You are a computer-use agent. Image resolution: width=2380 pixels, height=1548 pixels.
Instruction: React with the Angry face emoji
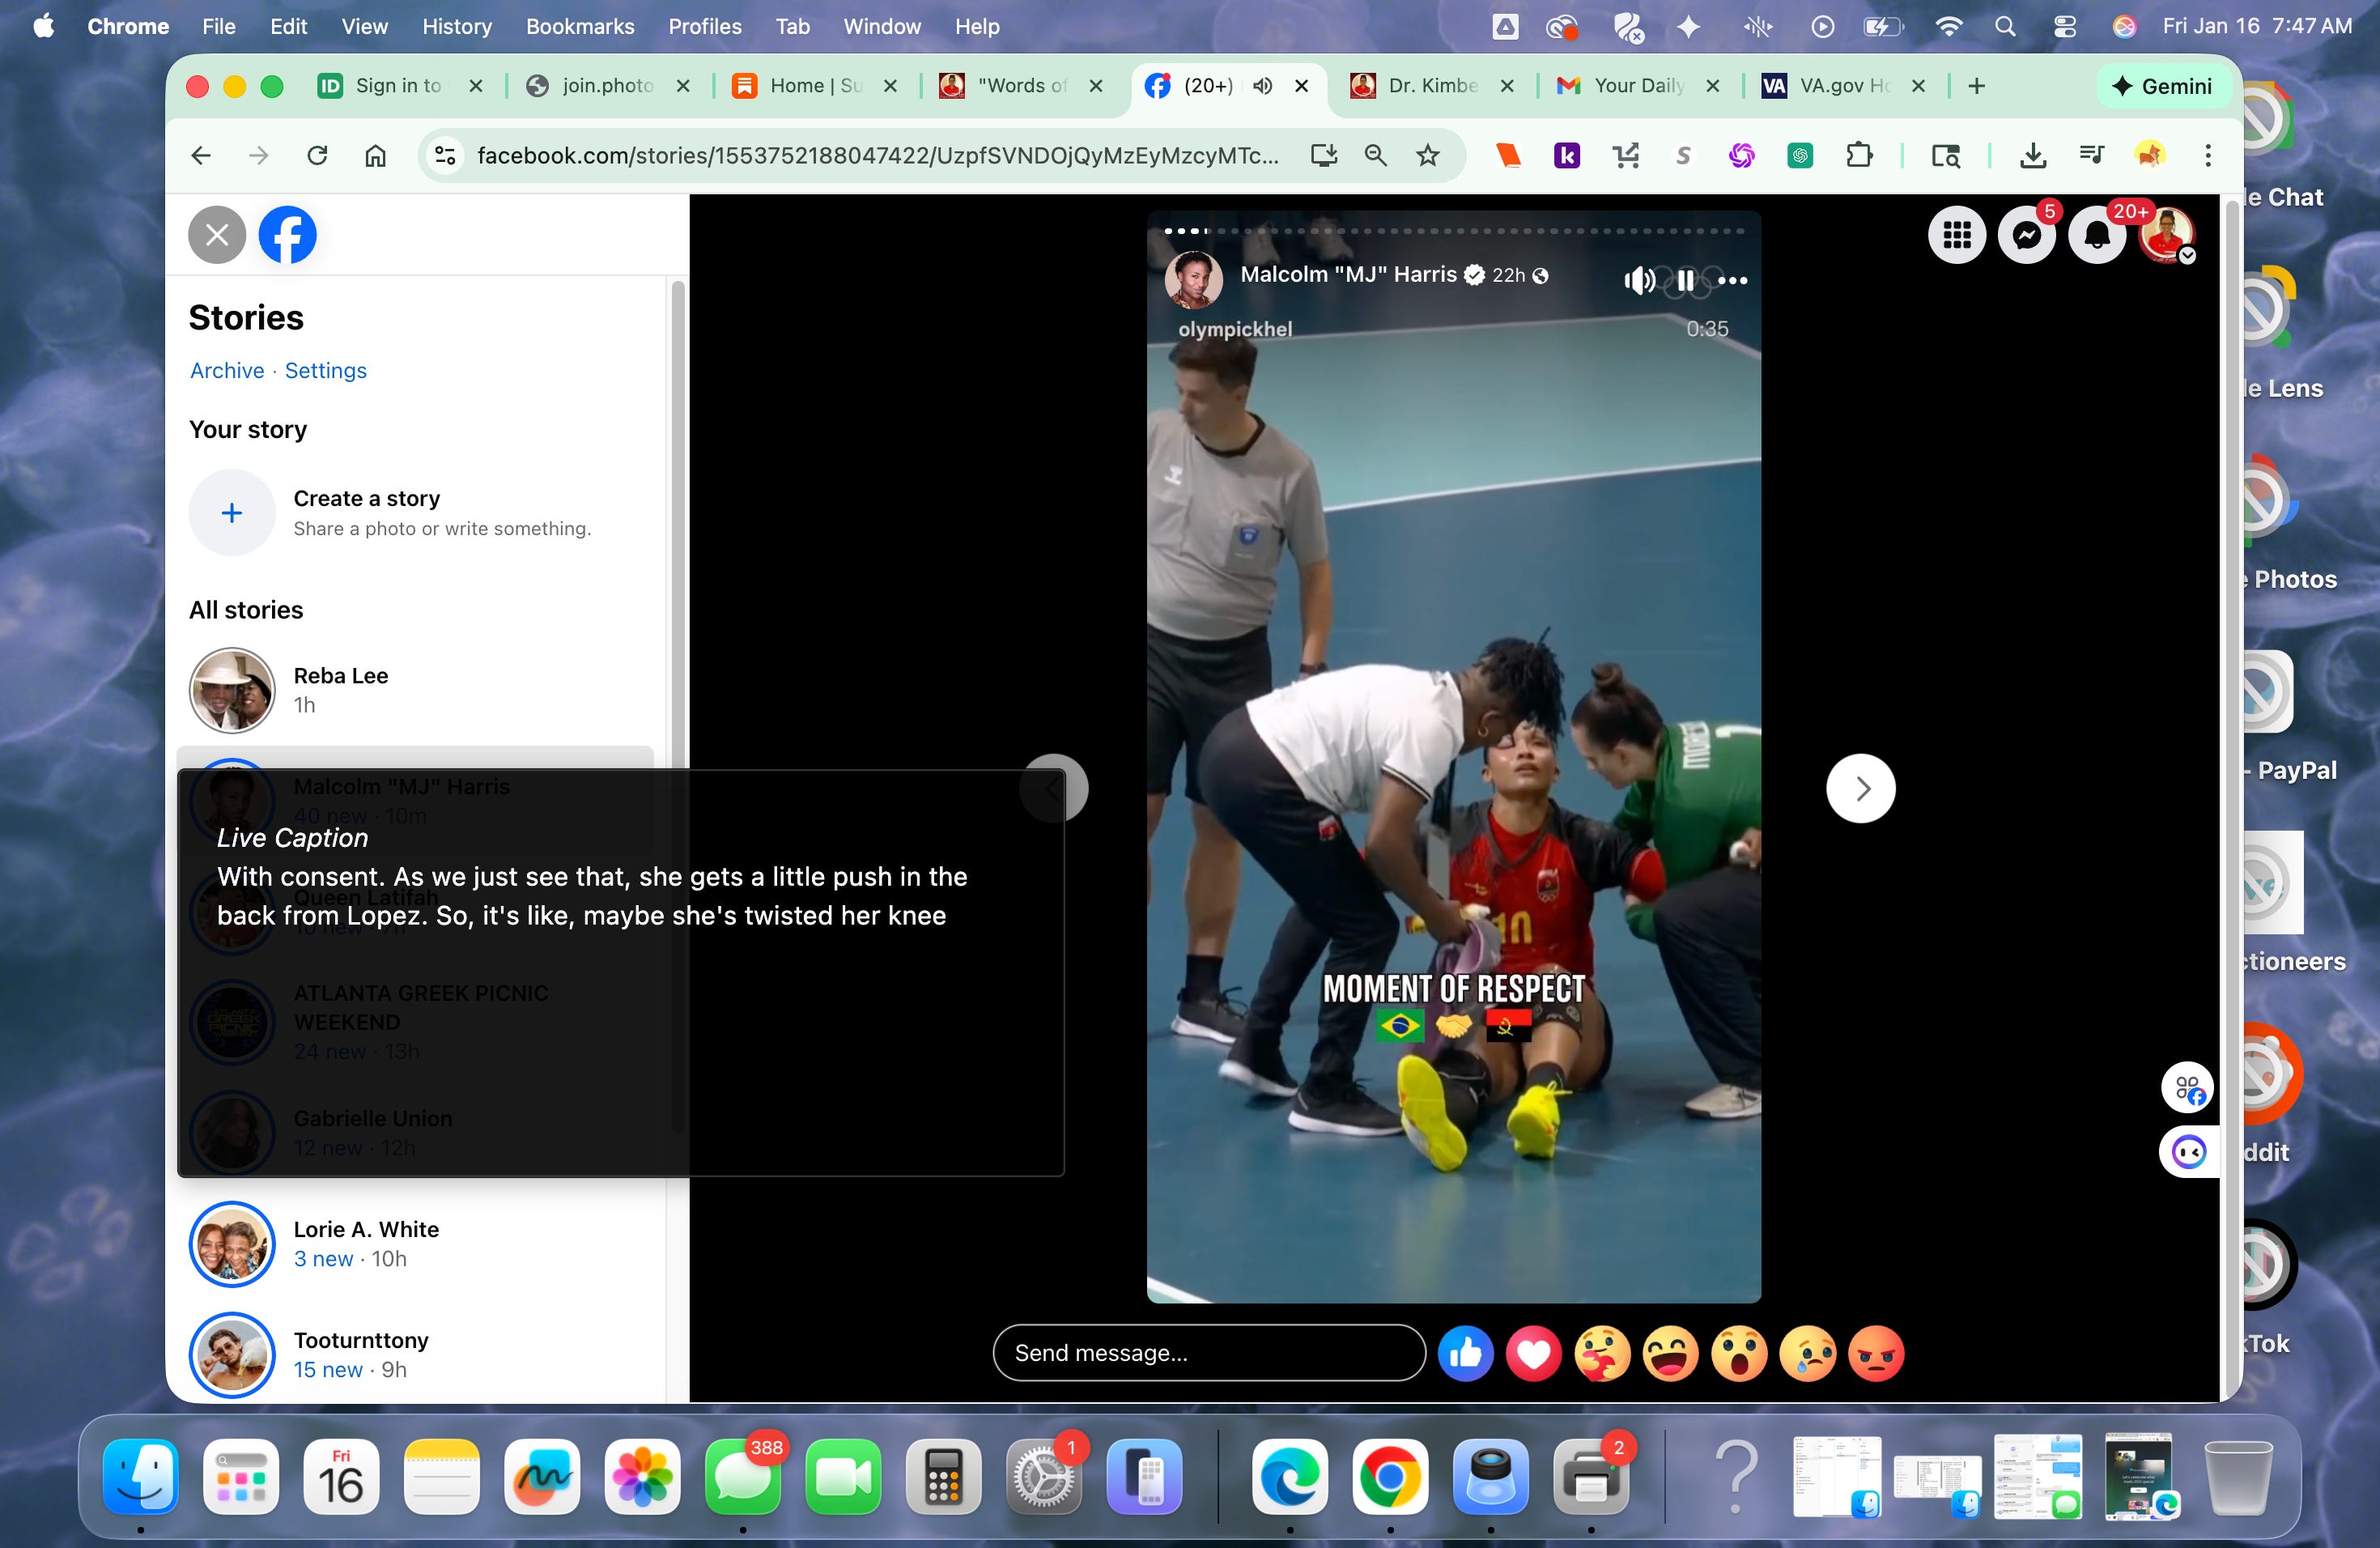1876,1353
